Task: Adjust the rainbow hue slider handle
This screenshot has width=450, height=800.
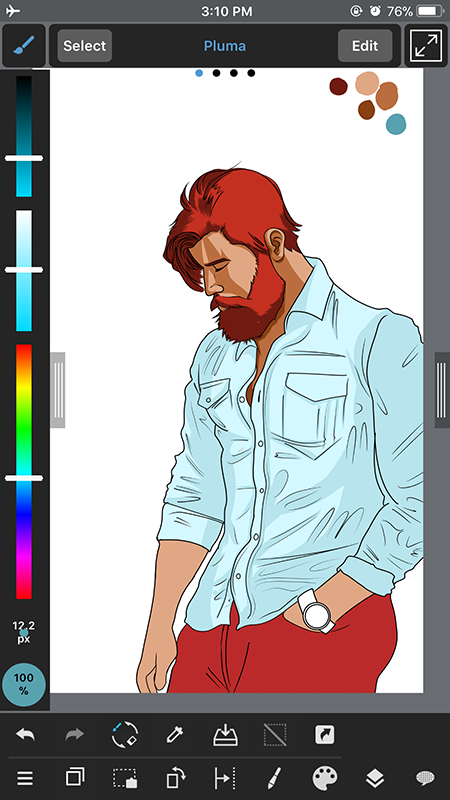Action: pos(24,478)
